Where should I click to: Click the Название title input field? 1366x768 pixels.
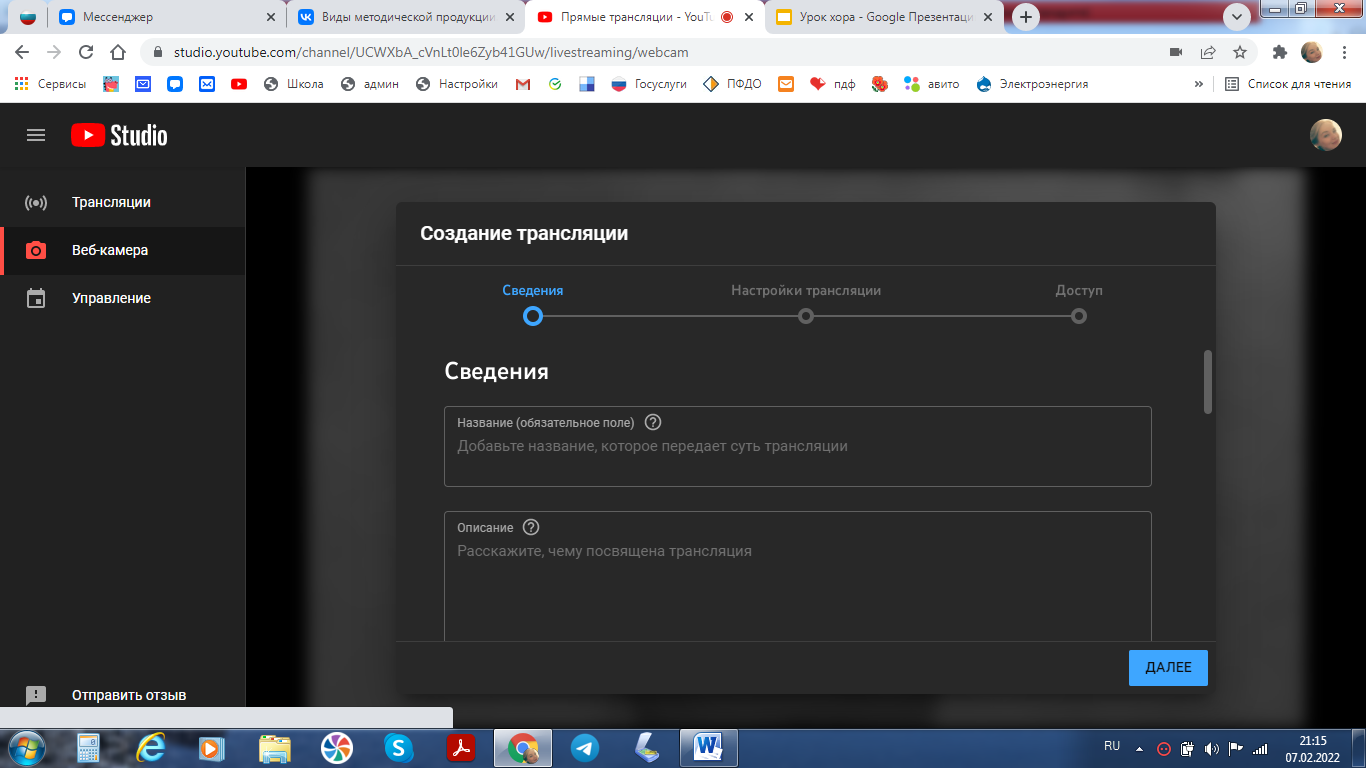click(798, 446)
